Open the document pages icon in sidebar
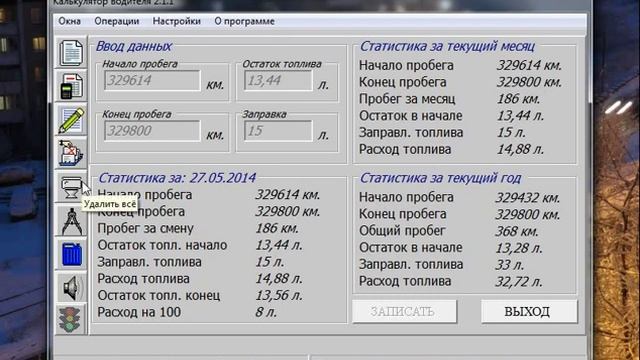This screenshot has height=360, width=640. (x=71, y=53)
